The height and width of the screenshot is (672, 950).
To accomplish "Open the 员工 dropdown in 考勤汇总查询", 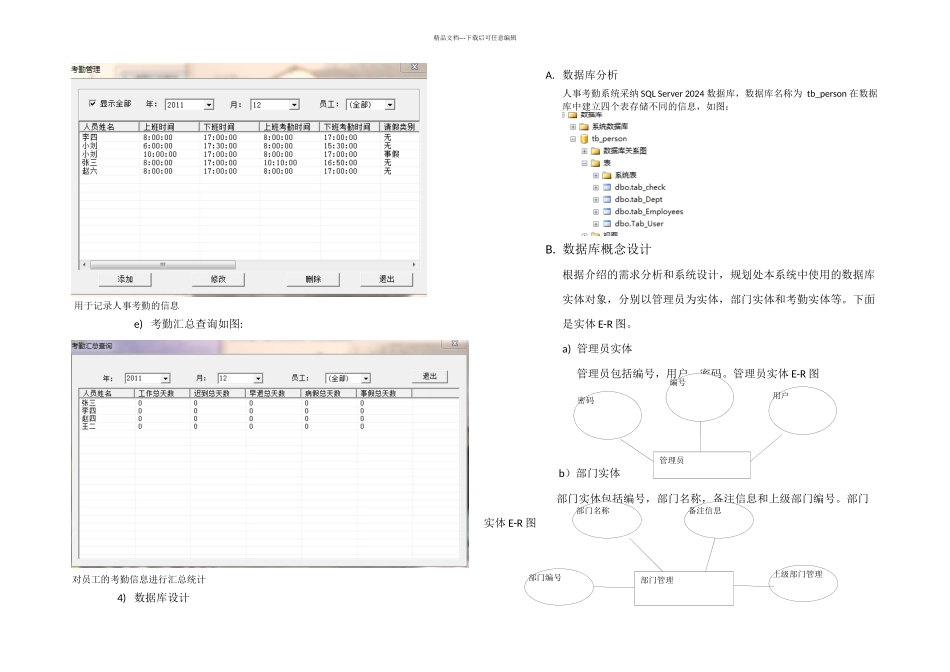I will (366, 378).
